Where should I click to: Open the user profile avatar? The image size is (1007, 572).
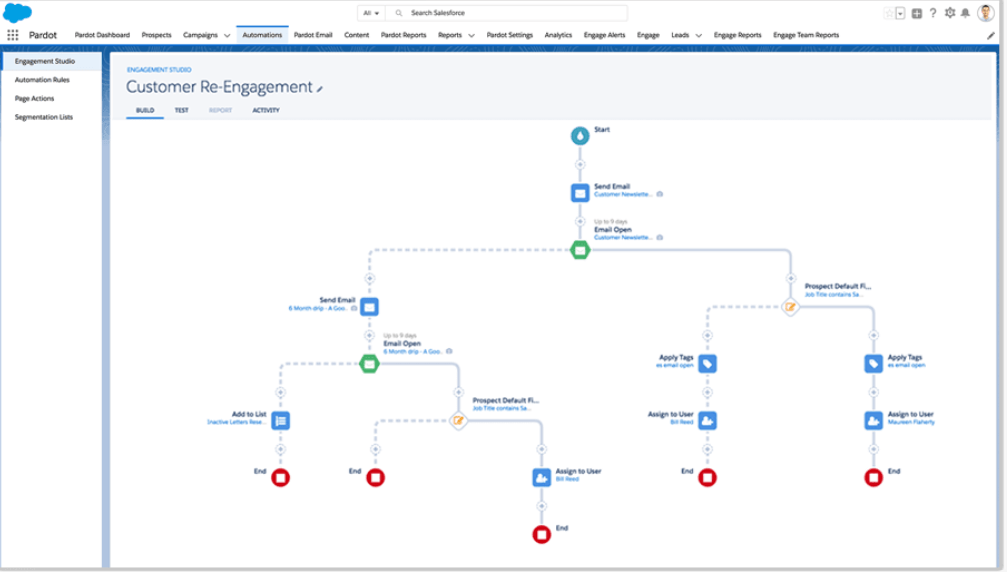[x=986, y=13]
